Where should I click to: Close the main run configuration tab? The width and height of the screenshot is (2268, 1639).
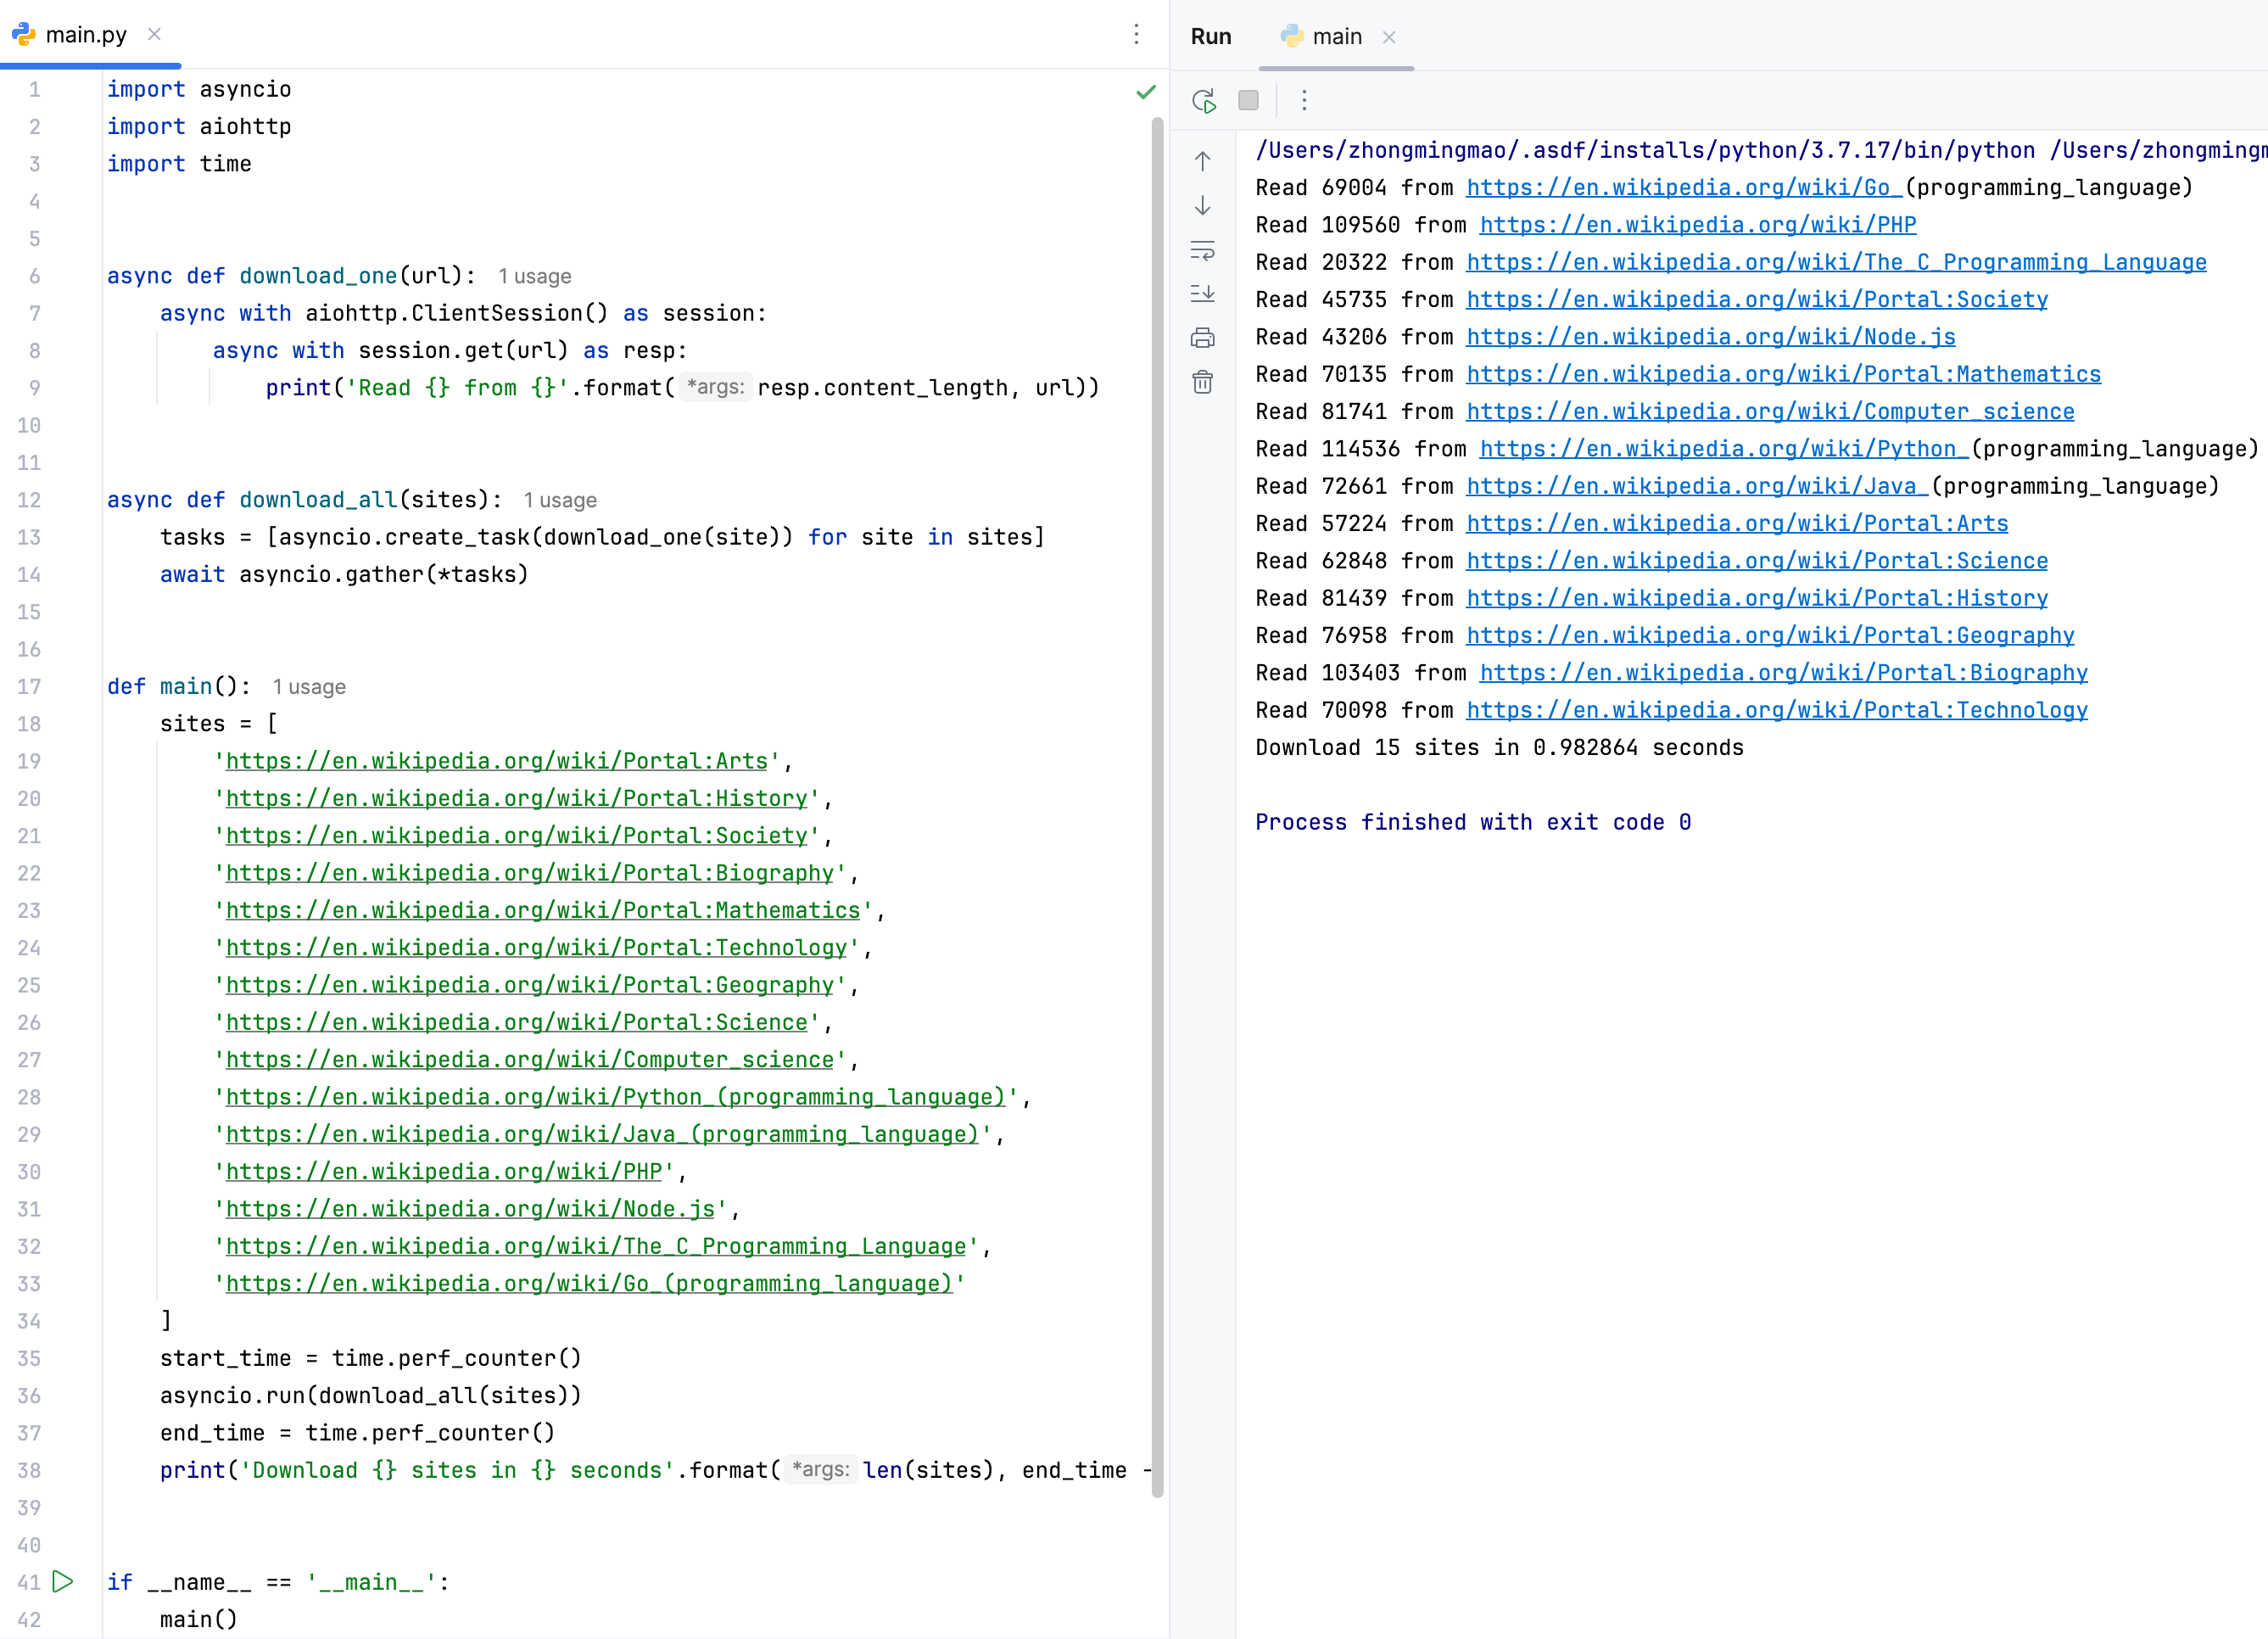[1389, 37]
